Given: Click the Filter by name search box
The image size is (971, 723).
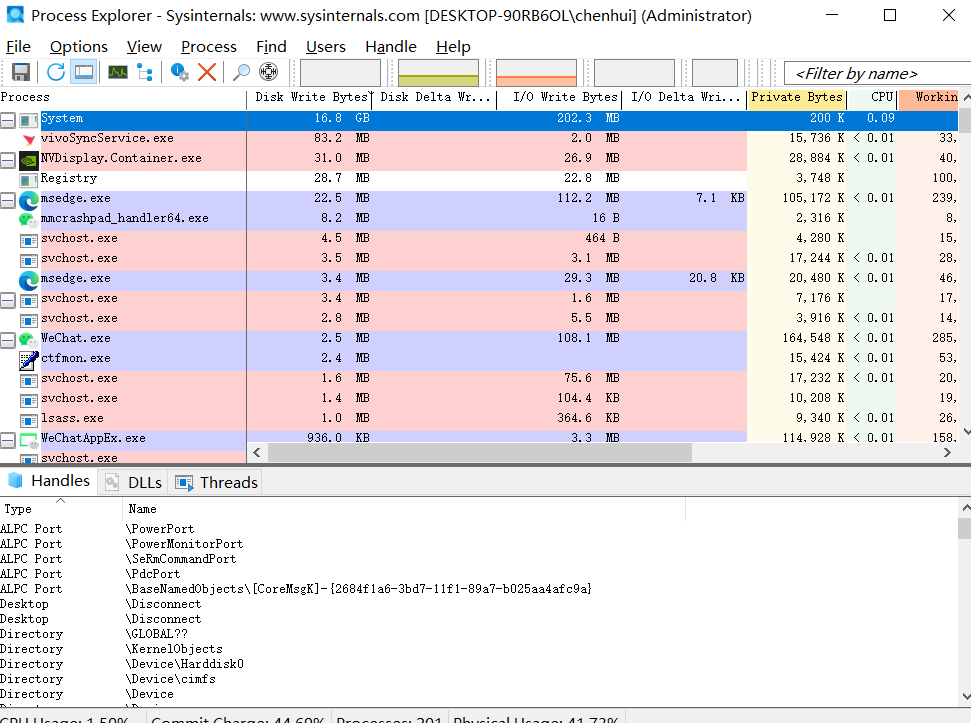Looking at the screenshot, I should tap(877, 73).
